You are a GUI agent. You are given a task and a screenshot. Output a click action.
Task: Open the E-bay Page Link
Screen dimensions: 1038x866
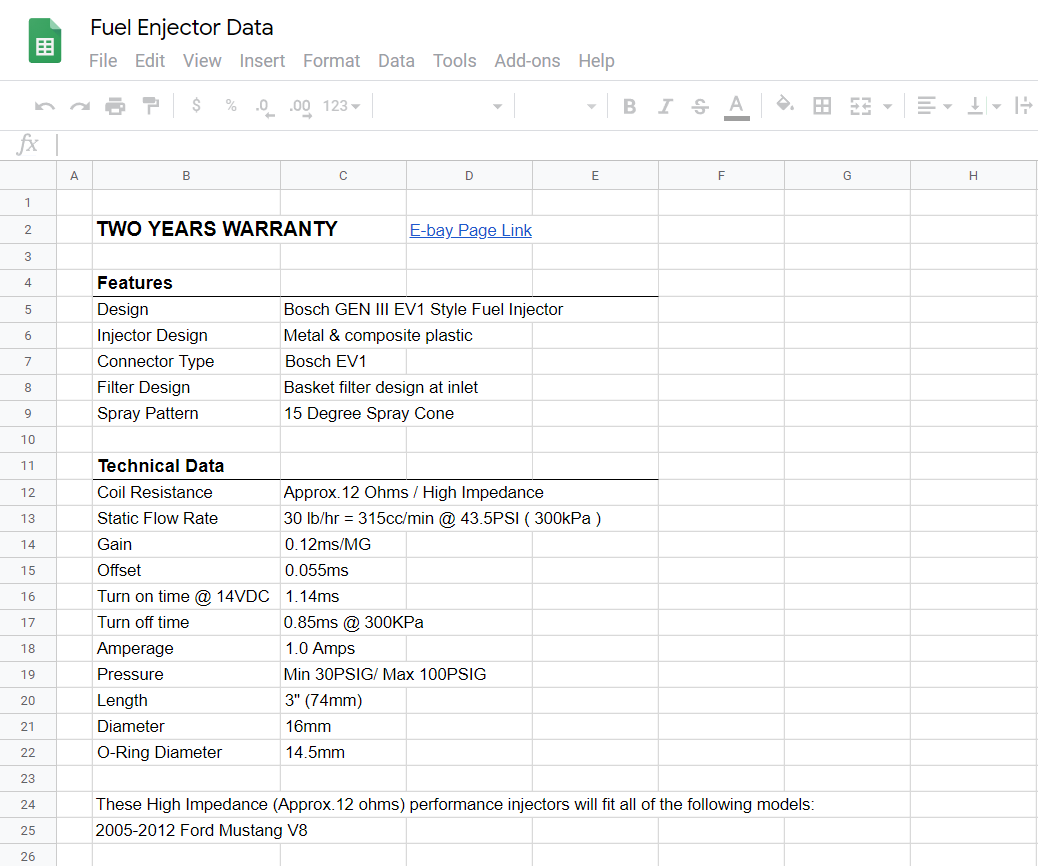[470, 230]
